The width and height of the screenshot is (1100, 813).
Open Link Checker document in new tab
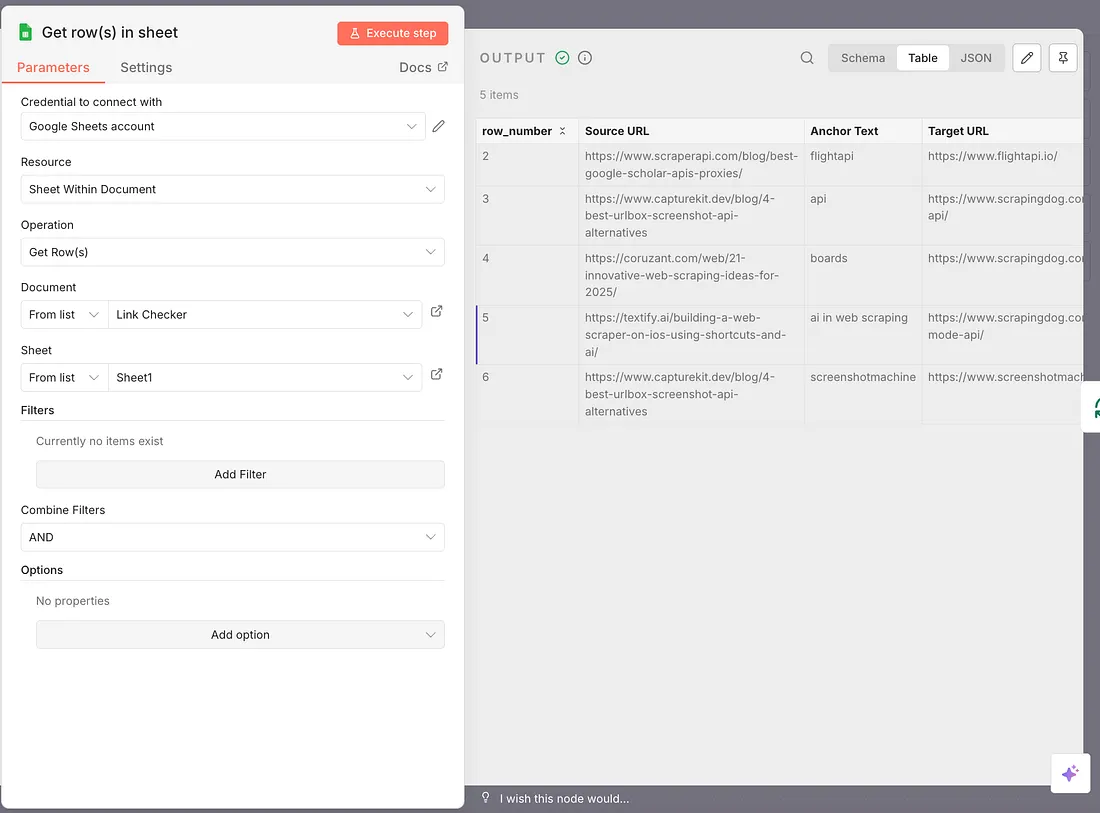437,312
